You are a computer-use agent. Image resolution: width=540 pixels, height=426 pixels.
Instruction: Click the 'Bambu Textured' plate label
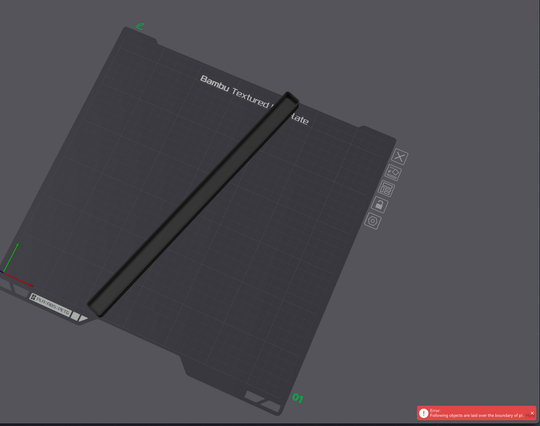point(235,92)
